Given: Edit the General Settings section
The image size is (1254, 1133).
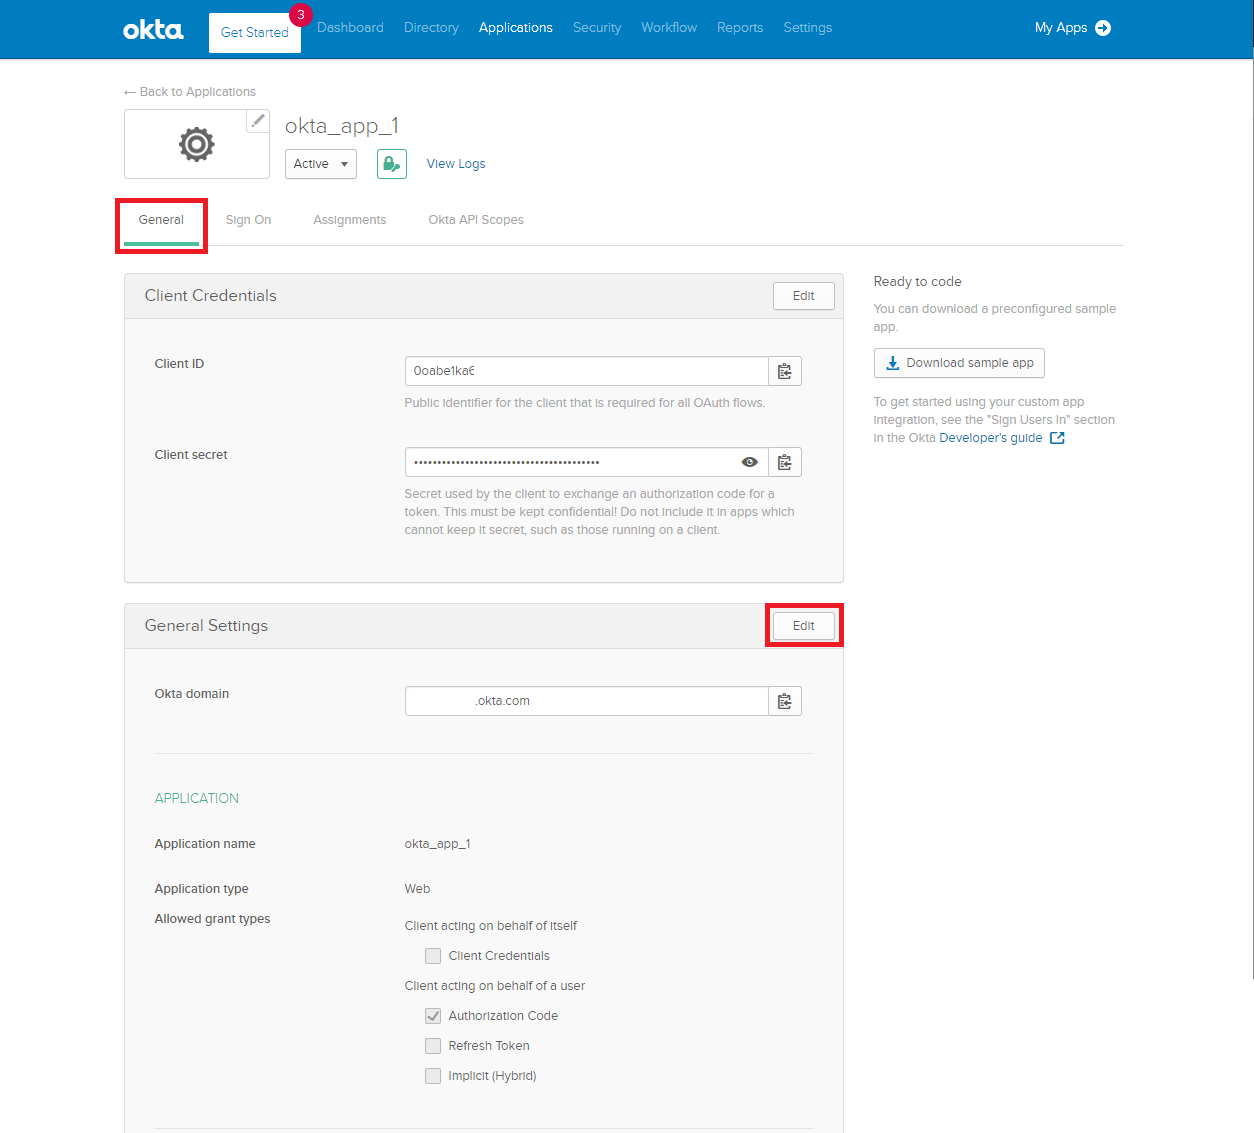Looking at the screenshot, I should [x=804, y=626].
